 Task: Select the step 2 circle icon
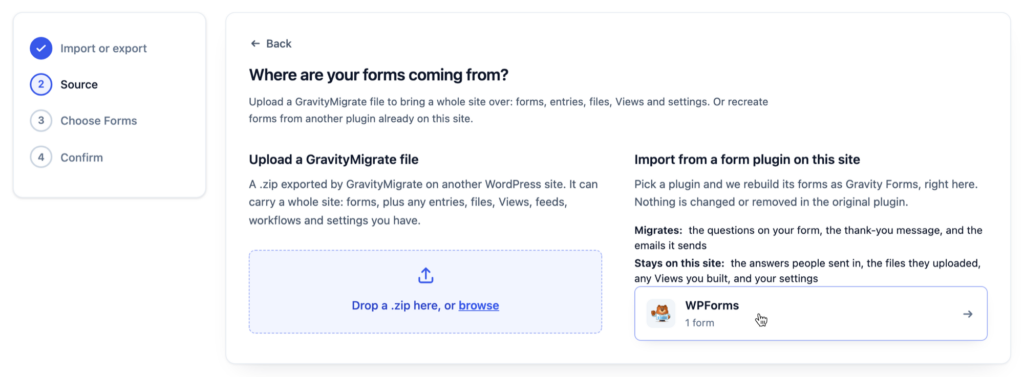point(40,84)
